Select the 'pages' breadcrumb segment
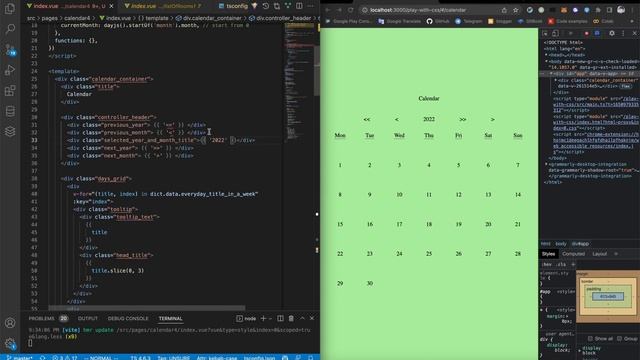Image resolution: width=640 pixels, height=360 pixels. [x=49, y=18]
